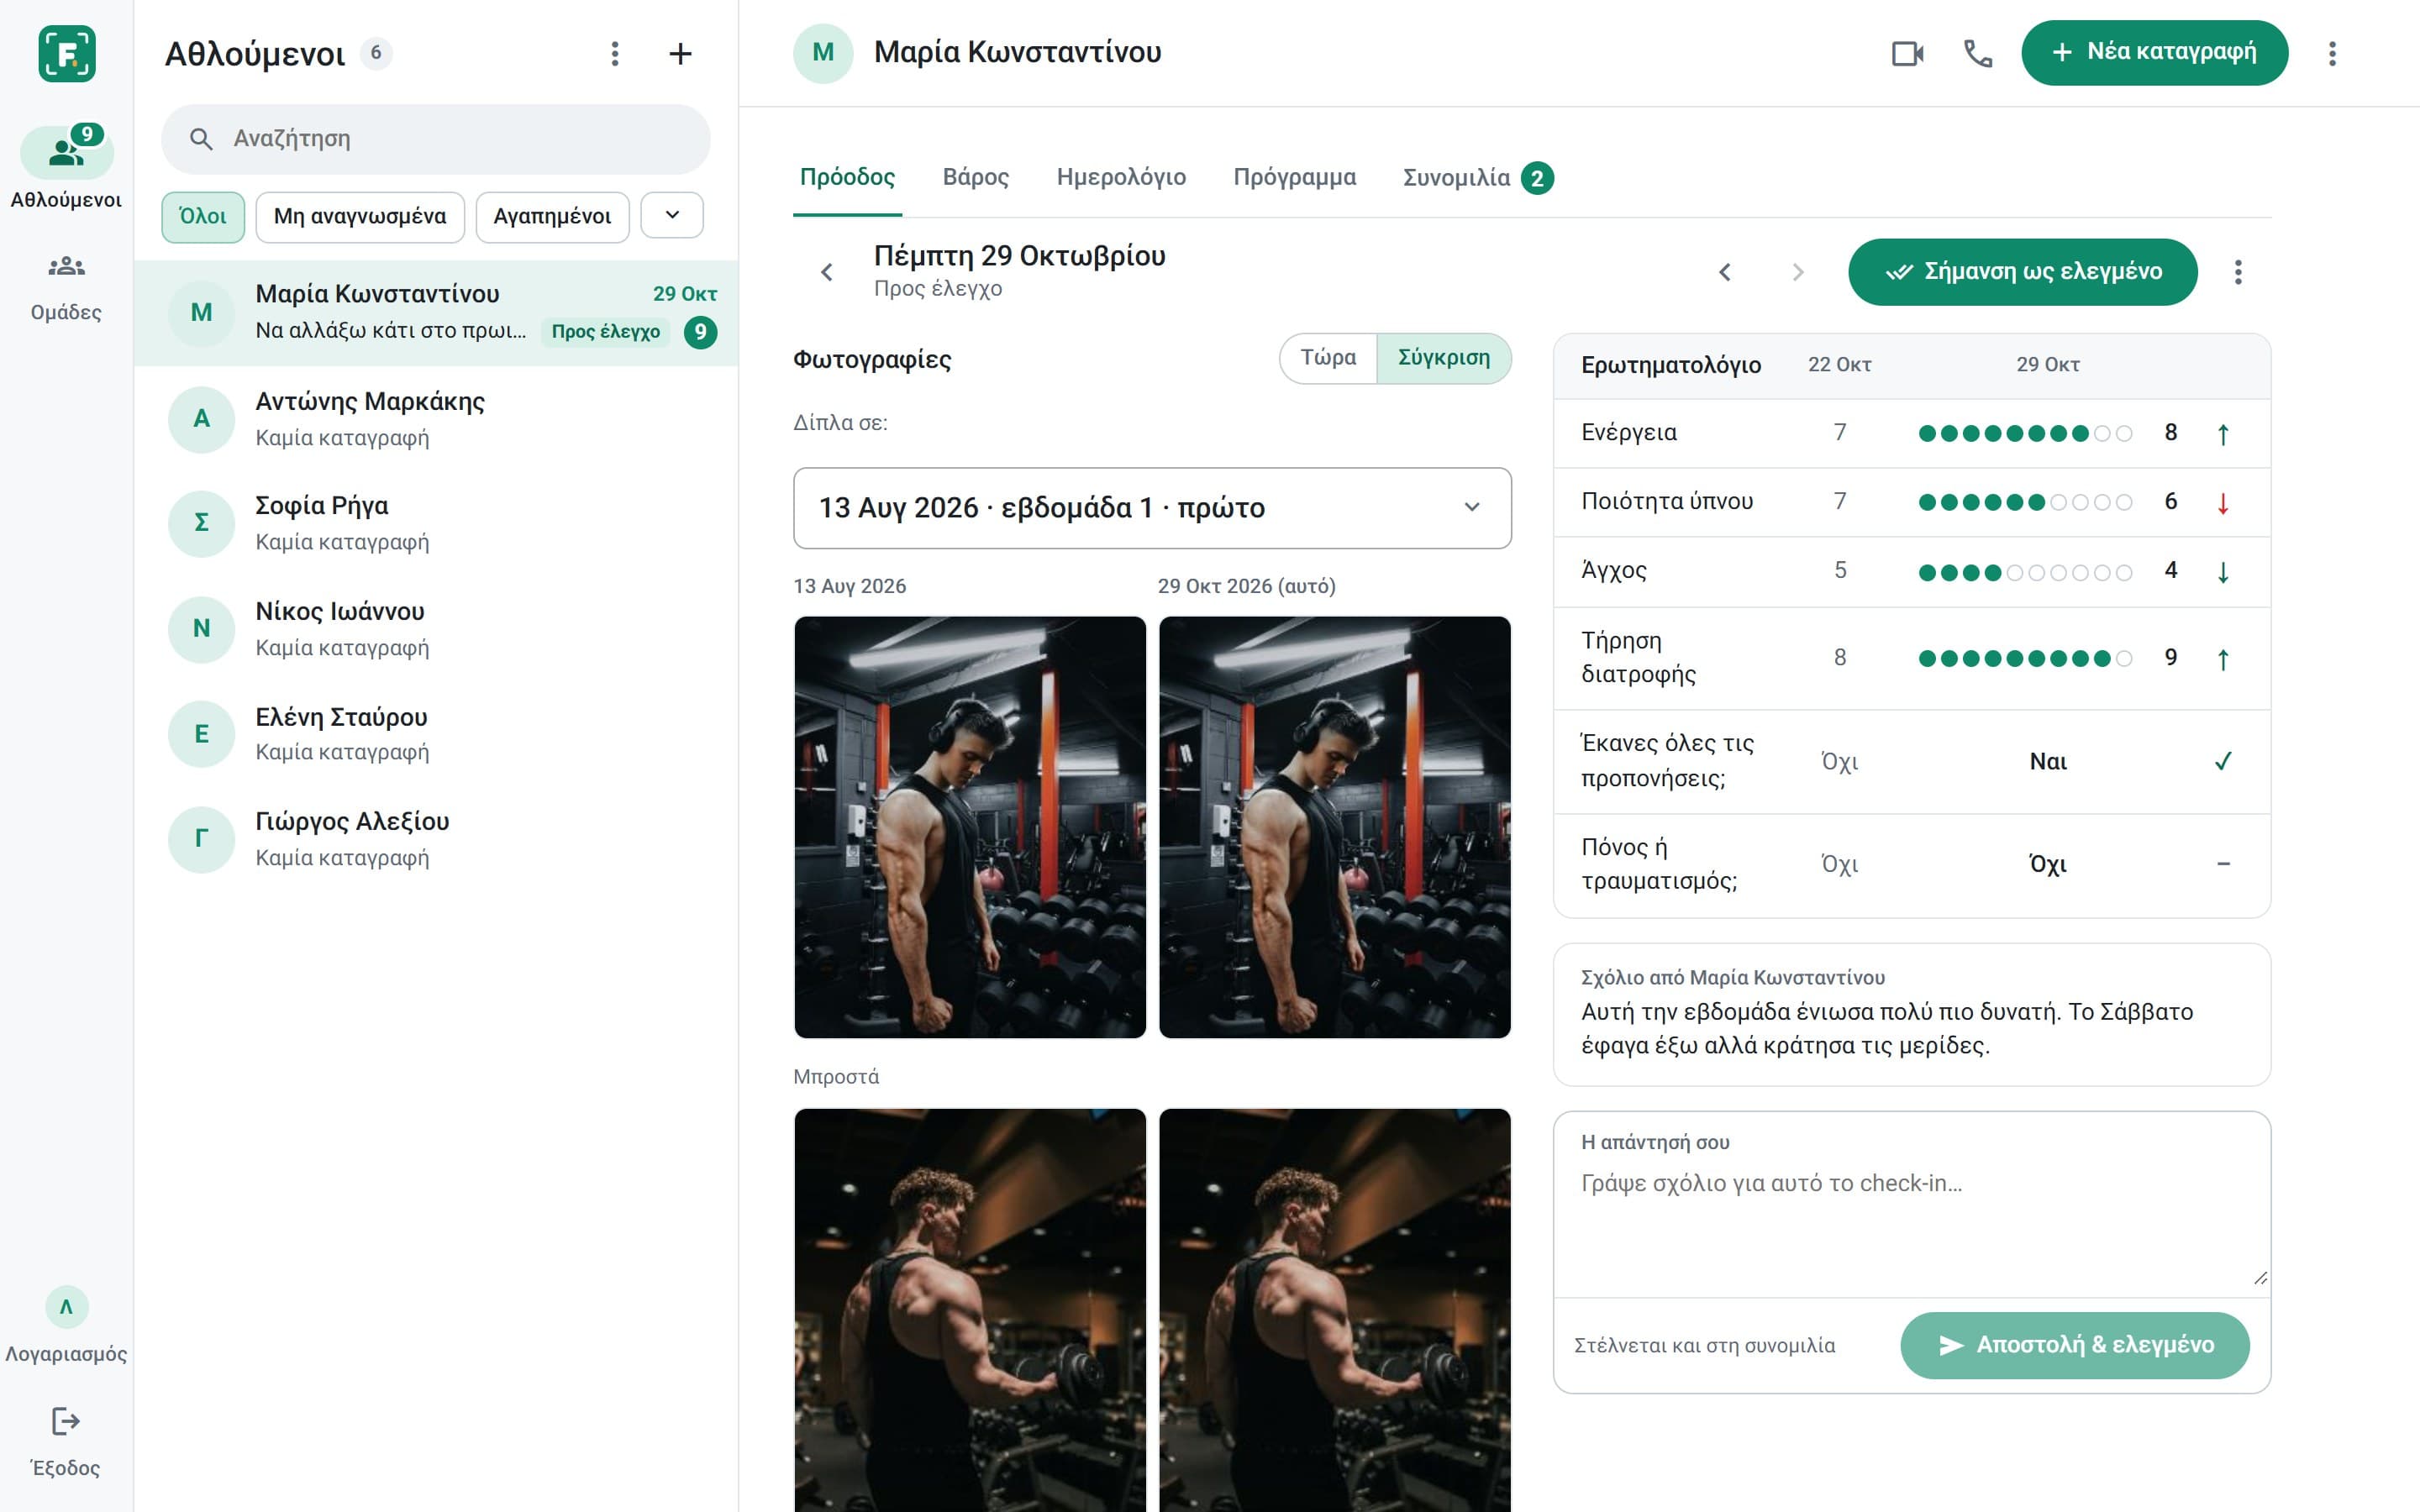Screen dimensions: 2420x1512
Task: Select athlete Μαρία Κωνσταντίνου in list
Action: (x=436, y=313)
